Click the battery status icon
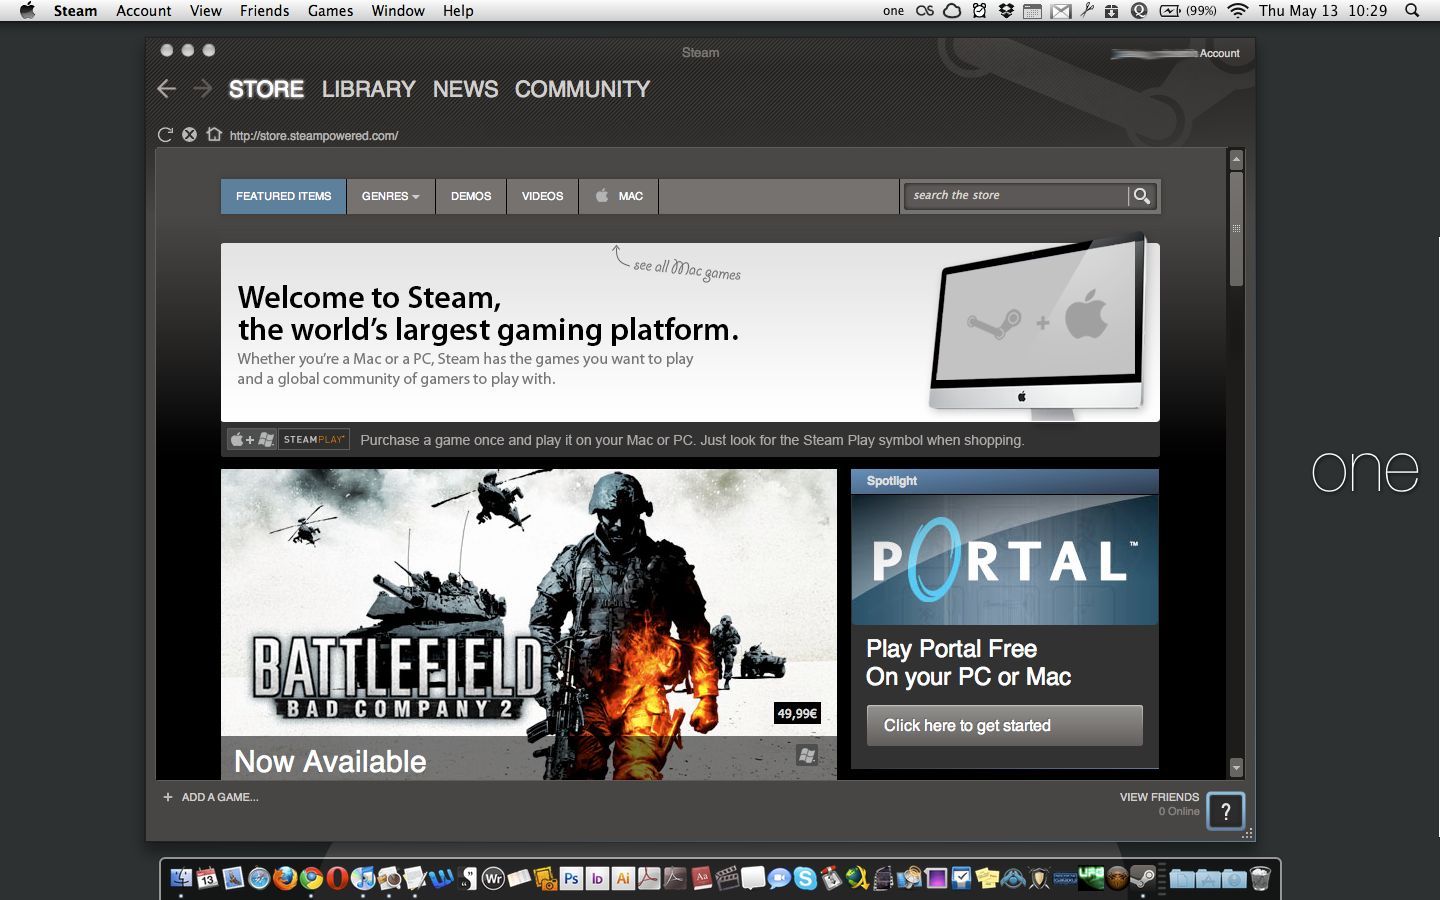This screenshot has height=900, width=1440. [1170, 11]
